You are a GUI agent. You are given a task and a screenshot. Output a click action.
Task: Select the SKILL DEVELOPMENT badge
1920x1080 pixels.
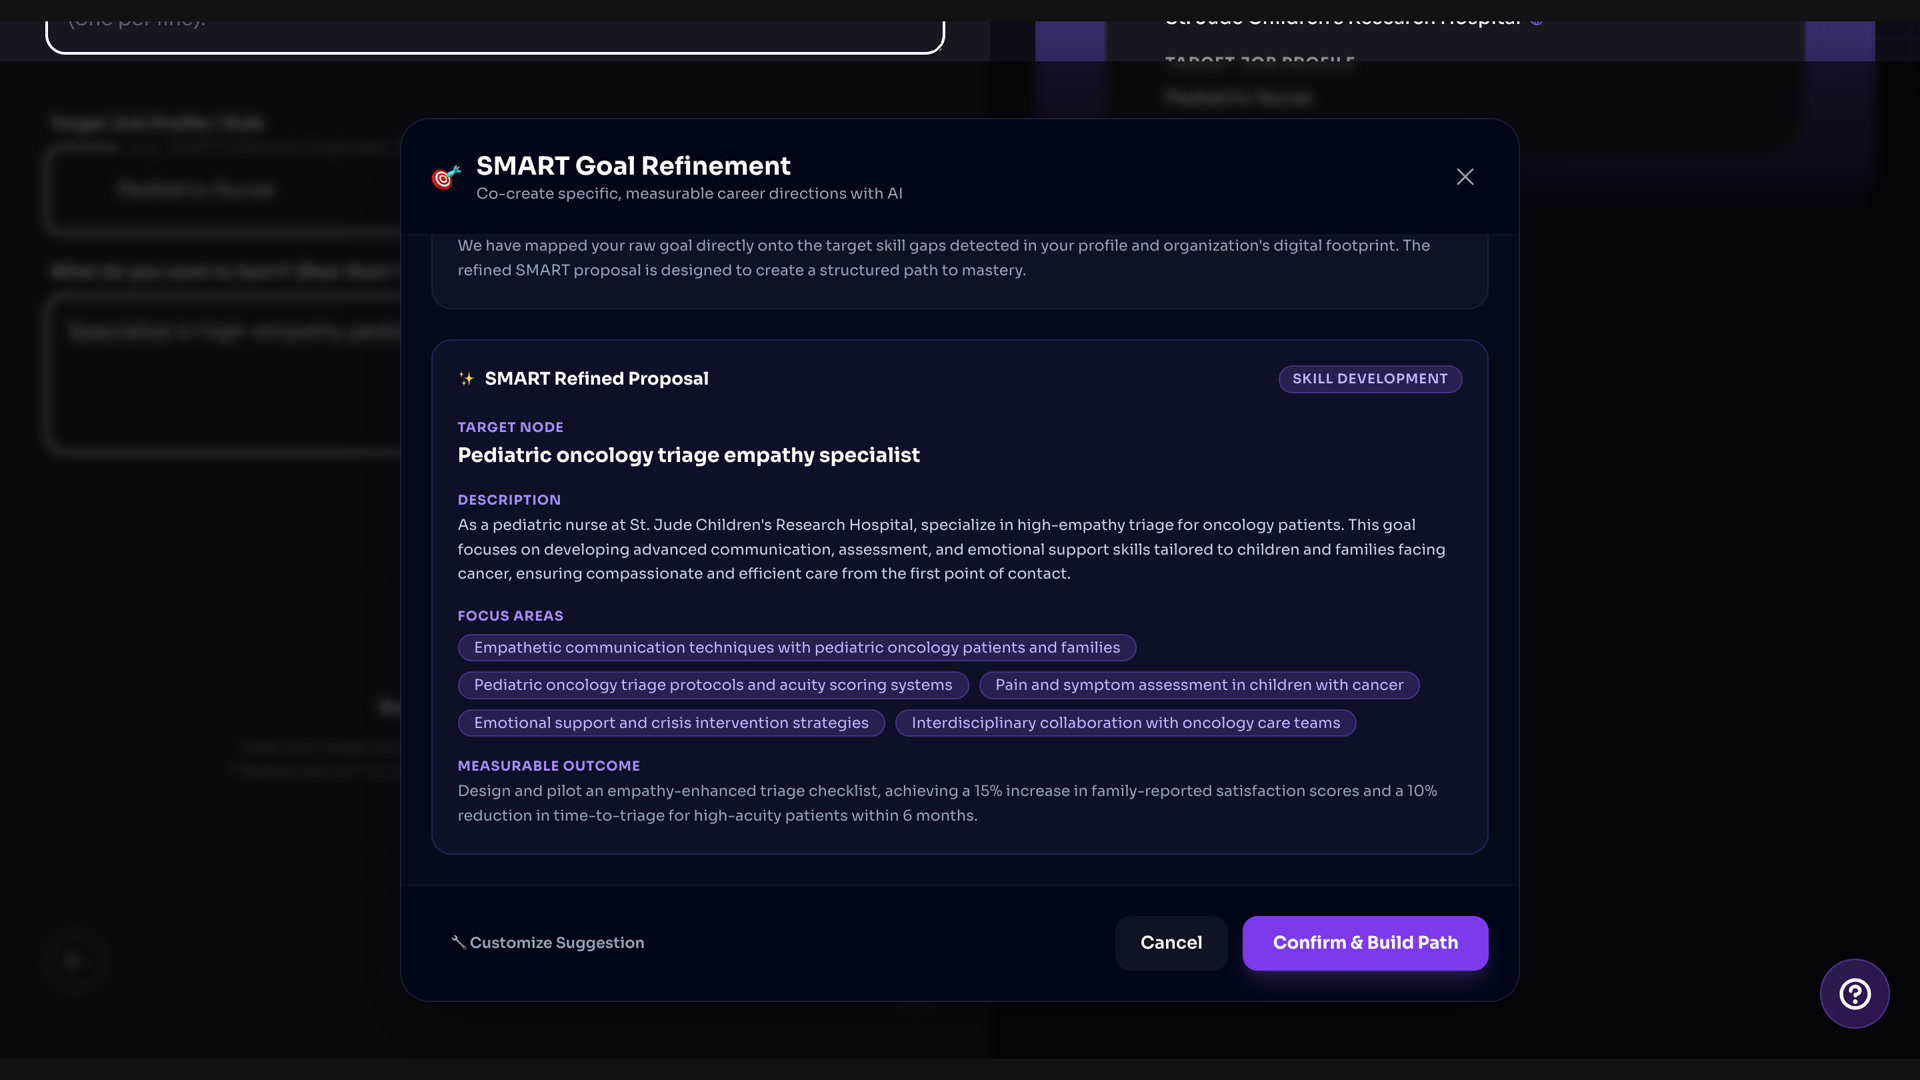pyautogui.click(x=1370, y=379)
